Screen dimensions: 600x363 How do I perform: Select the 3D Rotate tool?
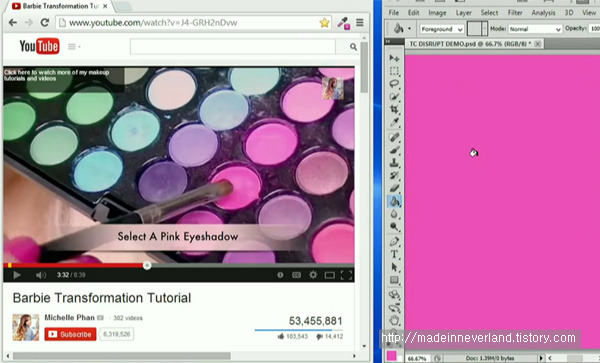coord(394,295)
